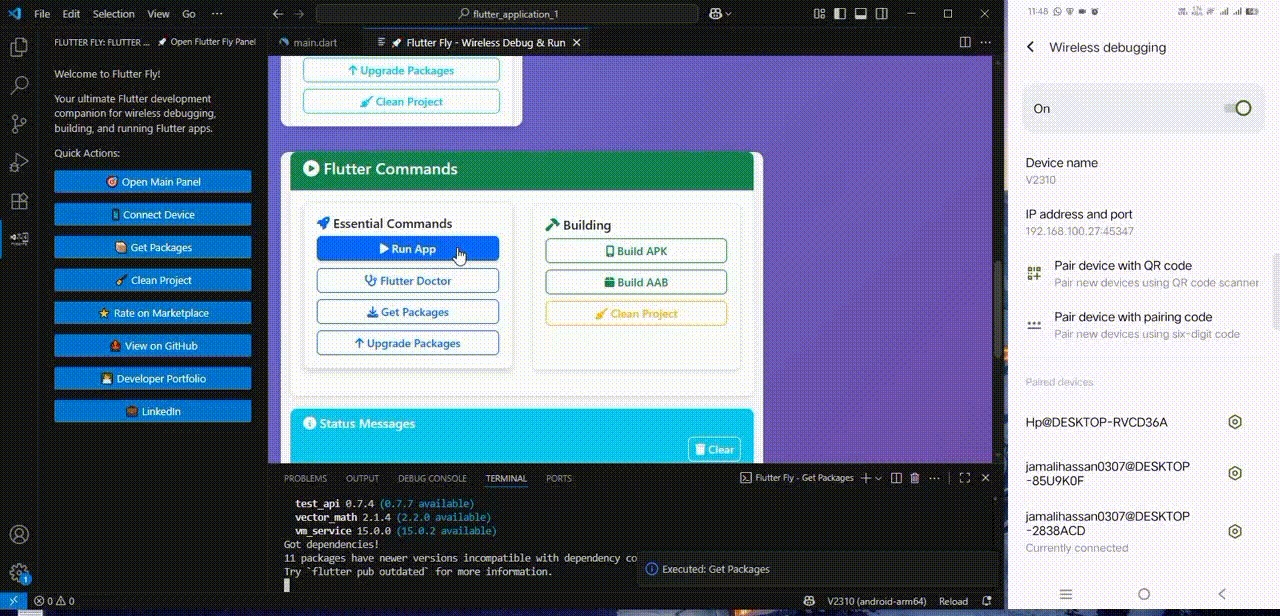Image resolution: width=1280 pixels, height=616 pixels.
Task: Turn off the Wireless debugging switch
Action: click(x=1238, y=108)
